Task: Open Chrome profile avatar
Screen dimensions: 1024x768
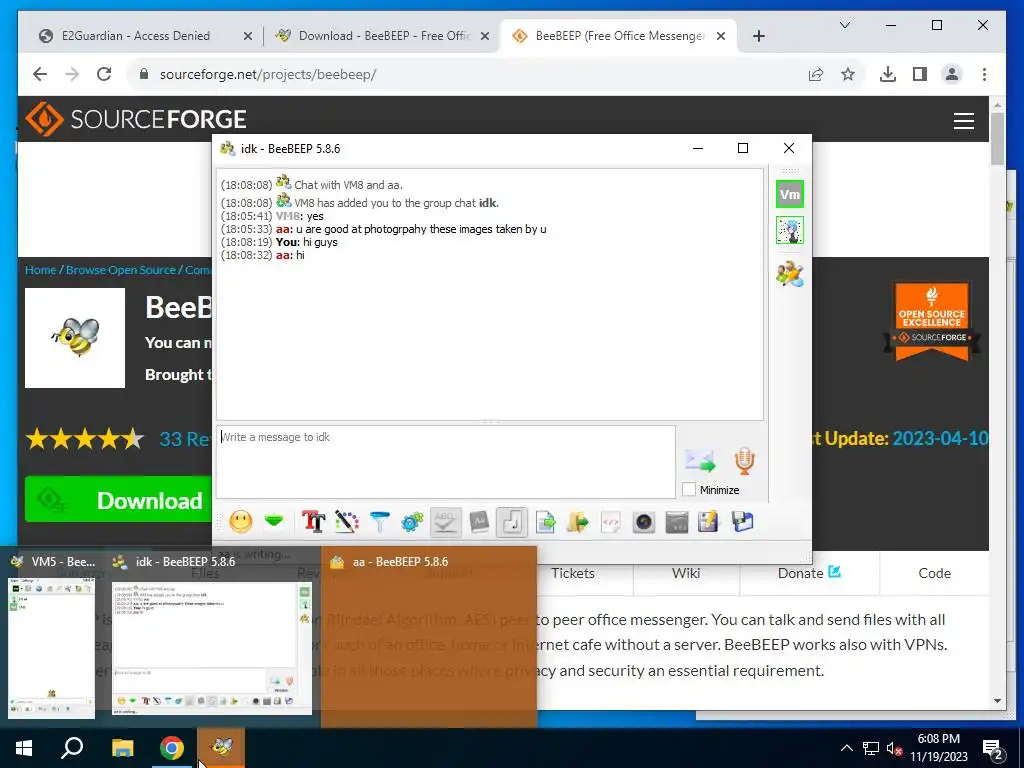Action: tap(952, 74)
